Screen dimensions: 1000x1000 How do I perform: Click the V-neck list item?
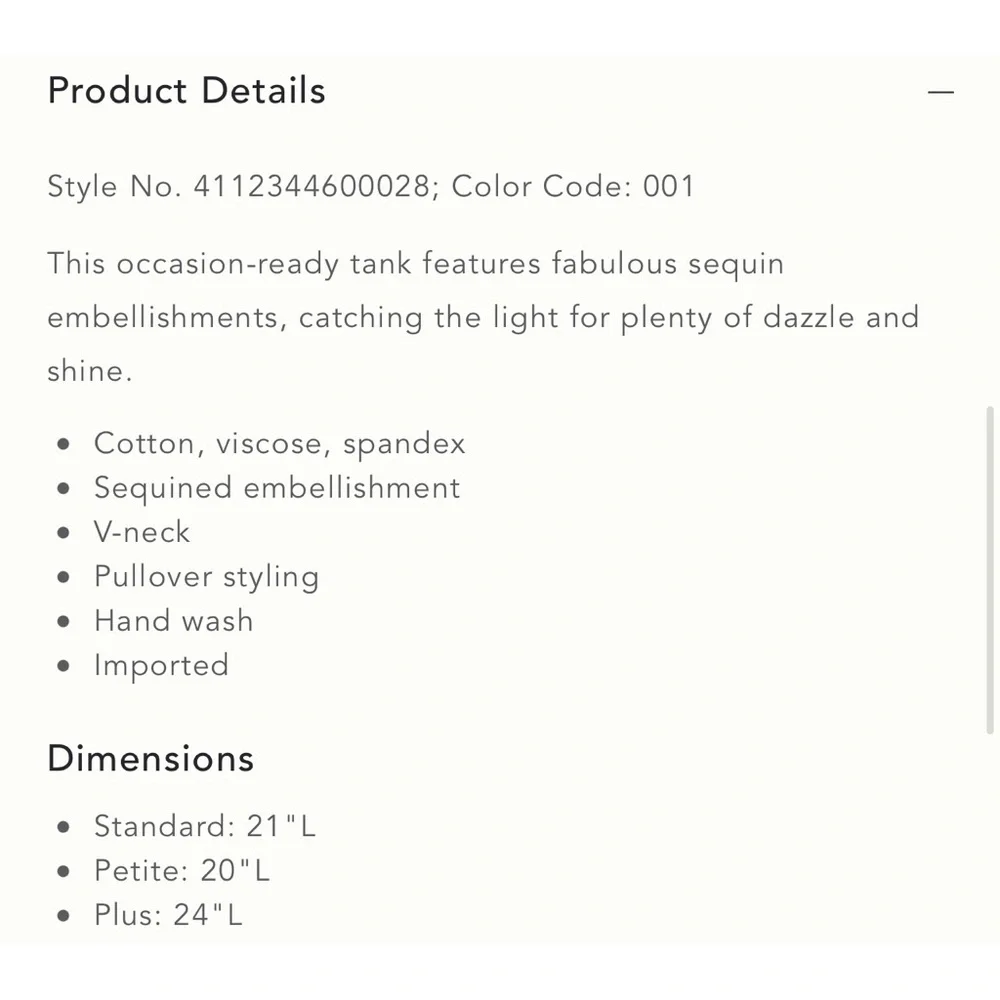tap(142, 533)
